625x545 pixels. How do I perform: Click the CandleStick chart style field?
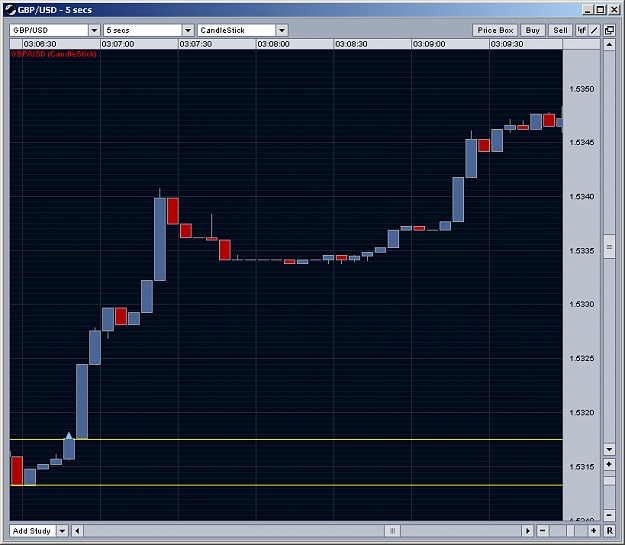(236, 30)
